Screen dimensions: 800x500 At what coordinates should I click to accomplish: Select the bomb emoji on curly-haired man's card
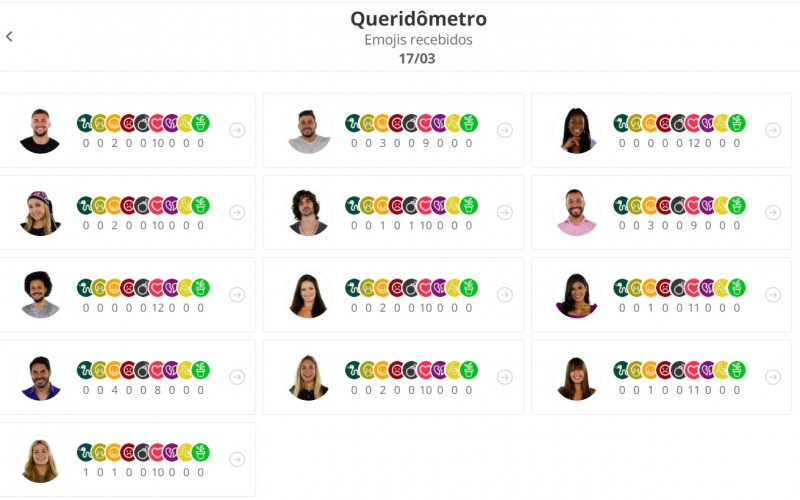point(410,205)
